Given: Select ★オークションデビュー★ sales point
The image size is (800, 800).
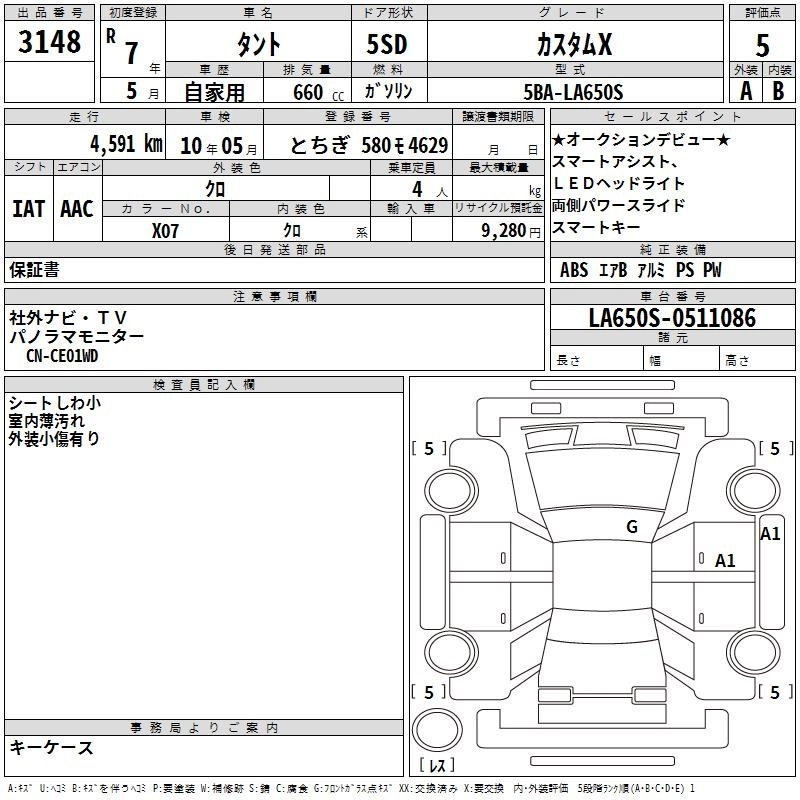Looking at the screenshot, I should click(x=641, y=140).
